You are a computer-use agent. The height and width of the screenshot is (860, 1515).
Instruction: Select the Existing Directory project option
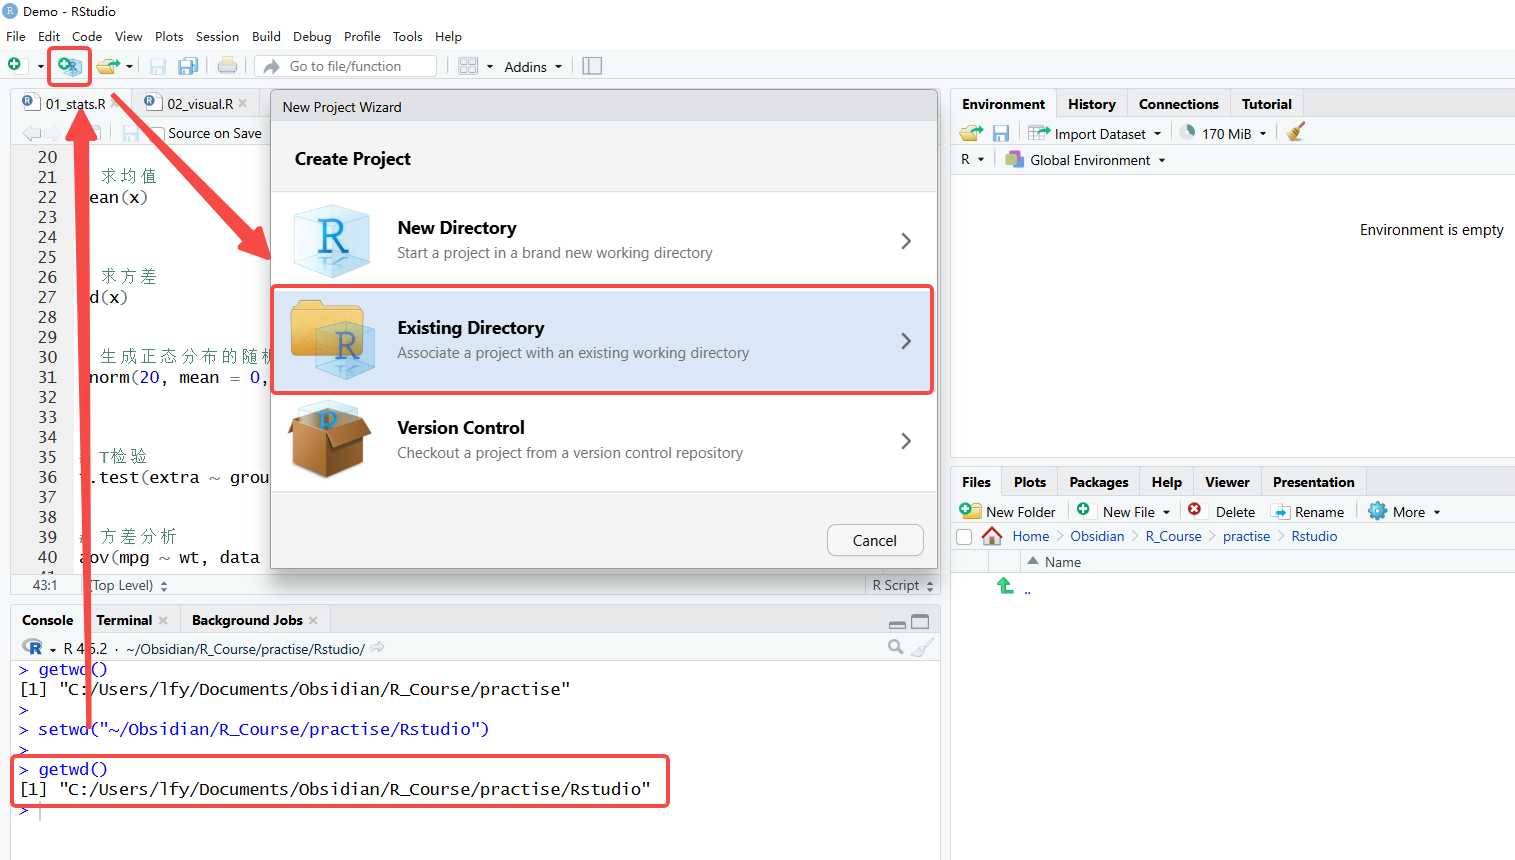coord(603,340)
